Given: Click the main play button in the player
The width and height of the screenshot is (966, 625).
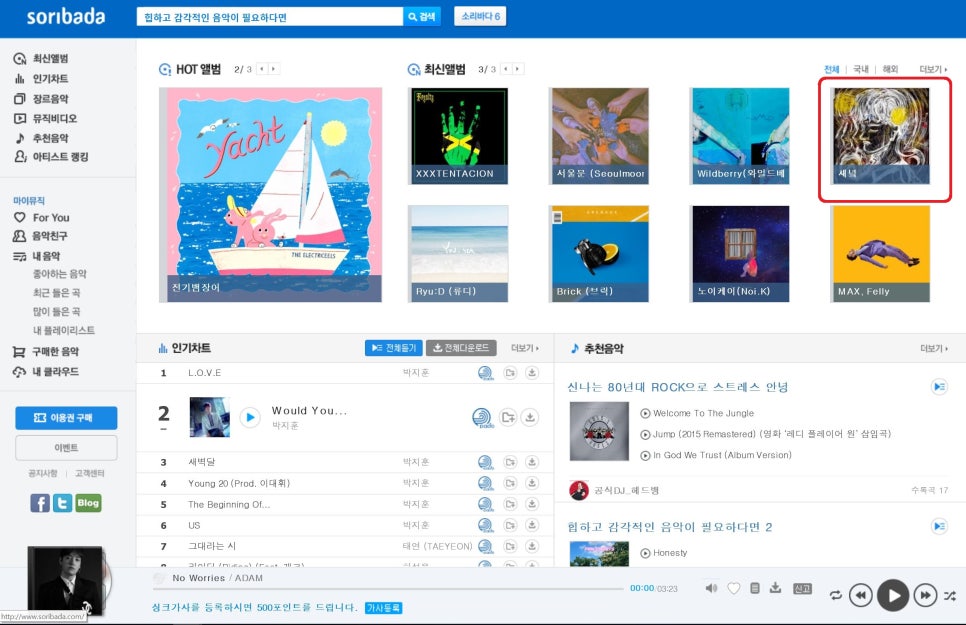Looking at the screenshot, I should (893, 595).
